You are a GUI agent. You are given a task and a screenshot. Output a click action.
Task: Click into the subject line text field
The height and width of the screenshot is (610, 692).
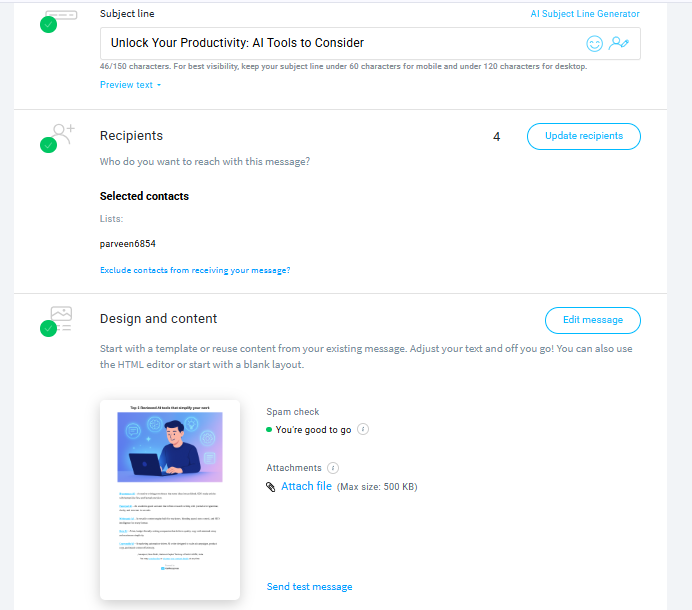click(340, 43)
